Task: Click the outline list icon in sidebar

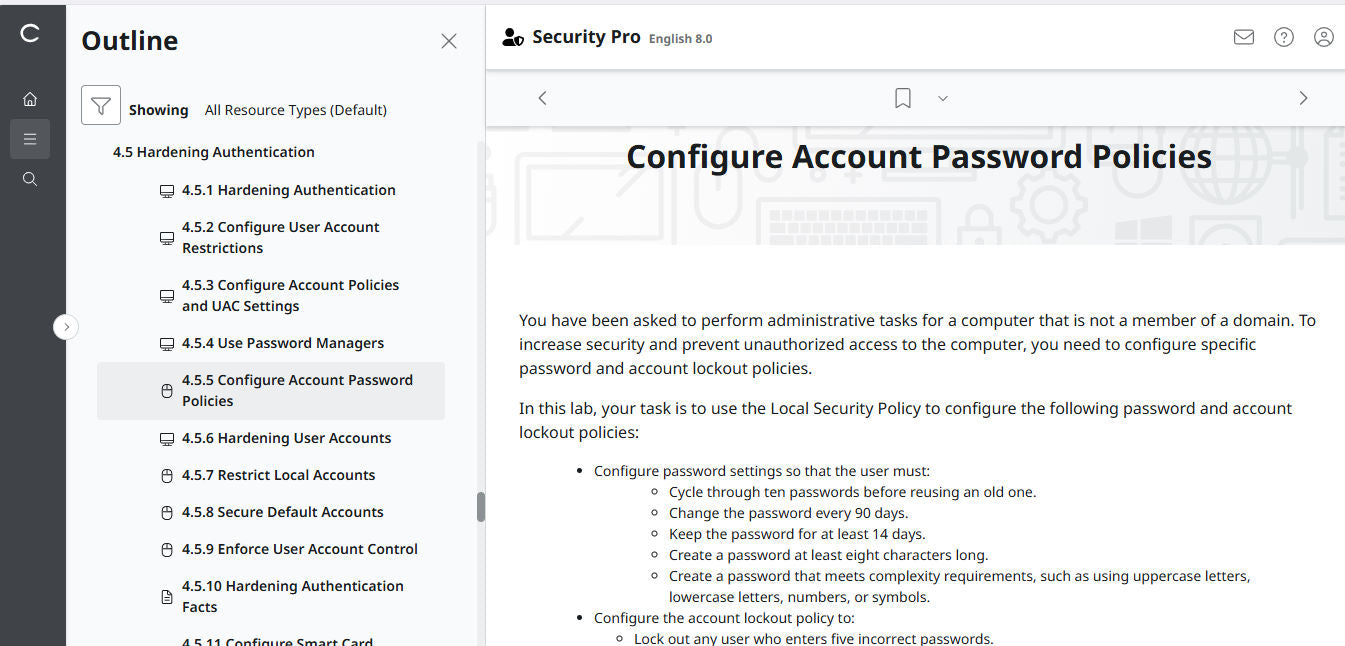Action: (x=30, y=139)
